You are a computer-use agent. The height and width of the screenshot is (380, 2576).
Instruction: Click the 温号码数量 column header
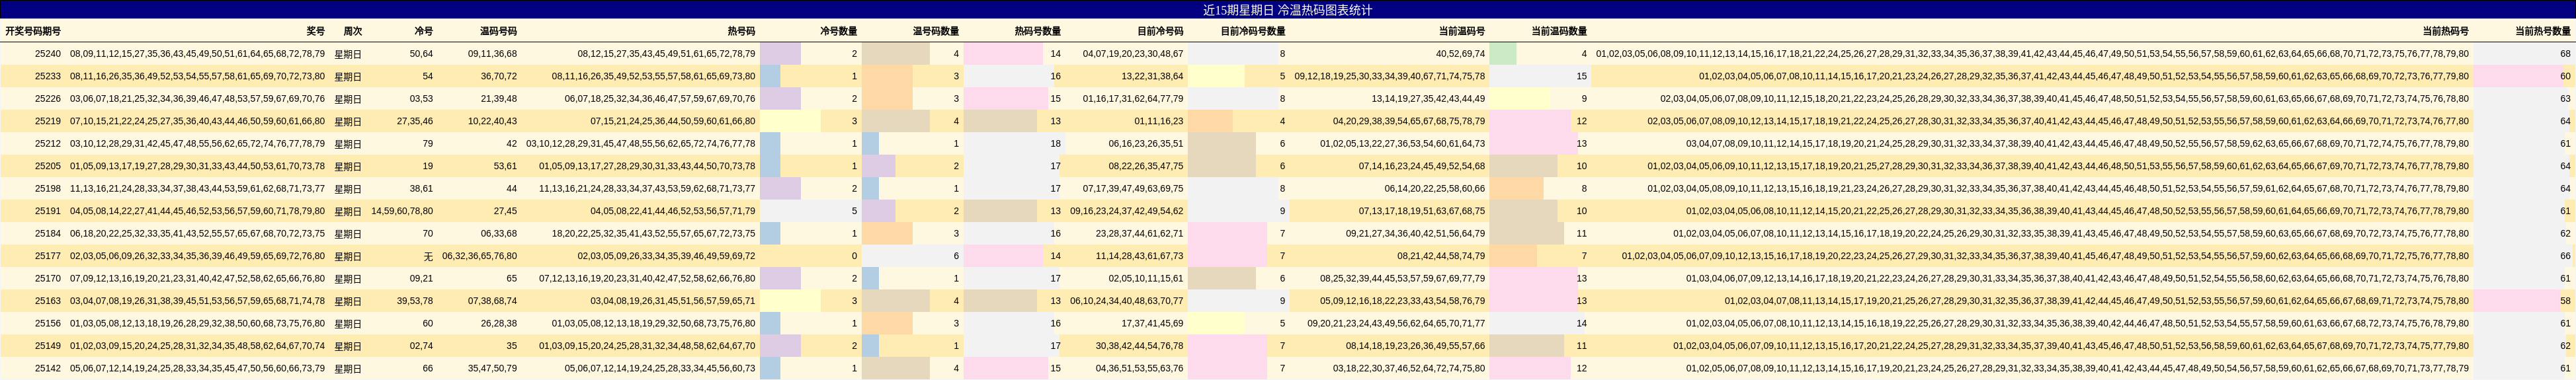[936, 31]
